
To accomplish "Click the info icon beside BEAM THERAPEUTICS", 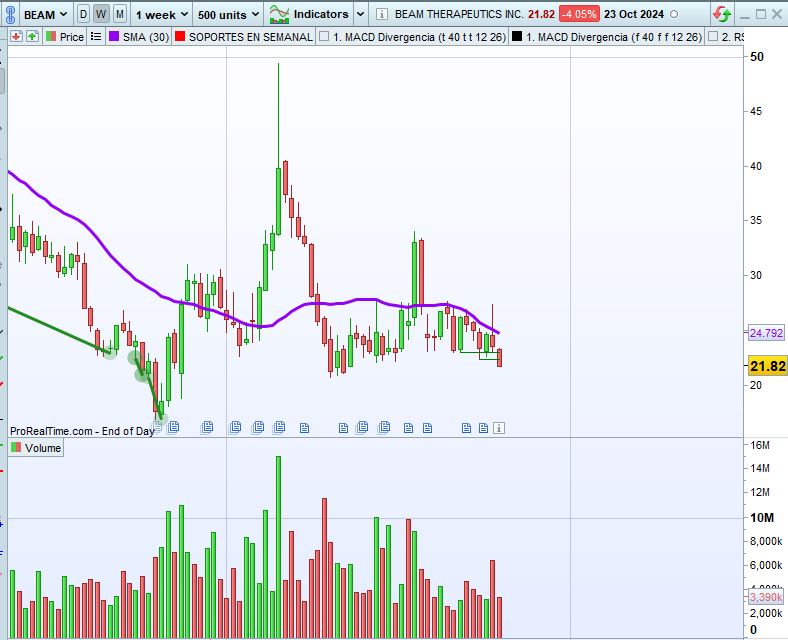I will (381, 14).
